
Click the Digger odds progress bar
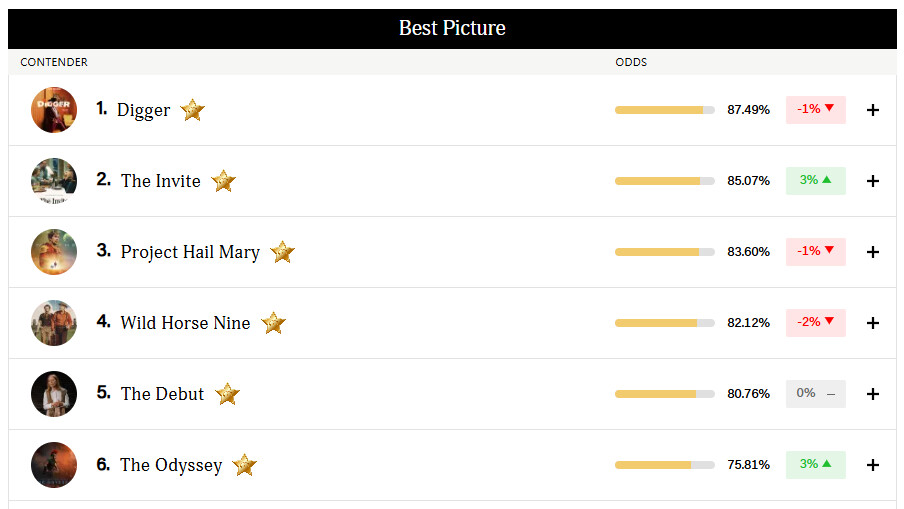(665, 110)
